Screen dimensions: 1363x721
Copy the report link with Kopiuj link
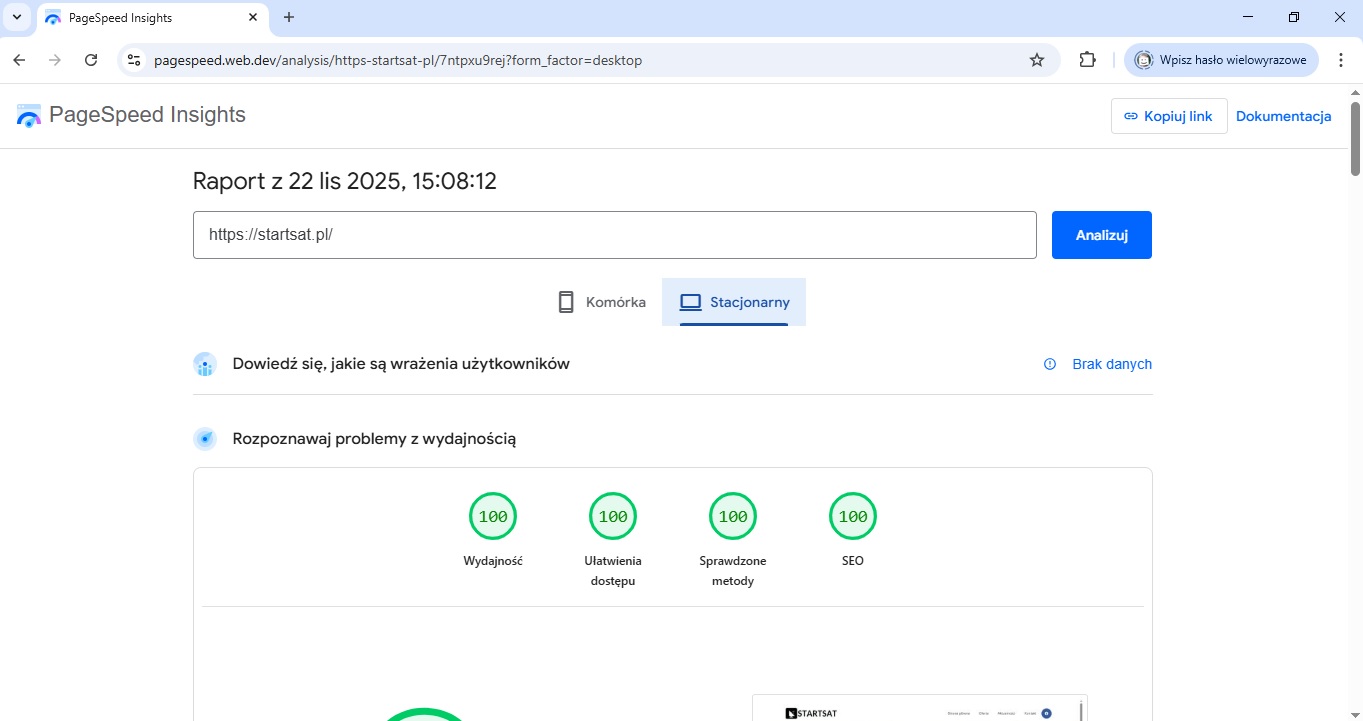pos(1169,116)
